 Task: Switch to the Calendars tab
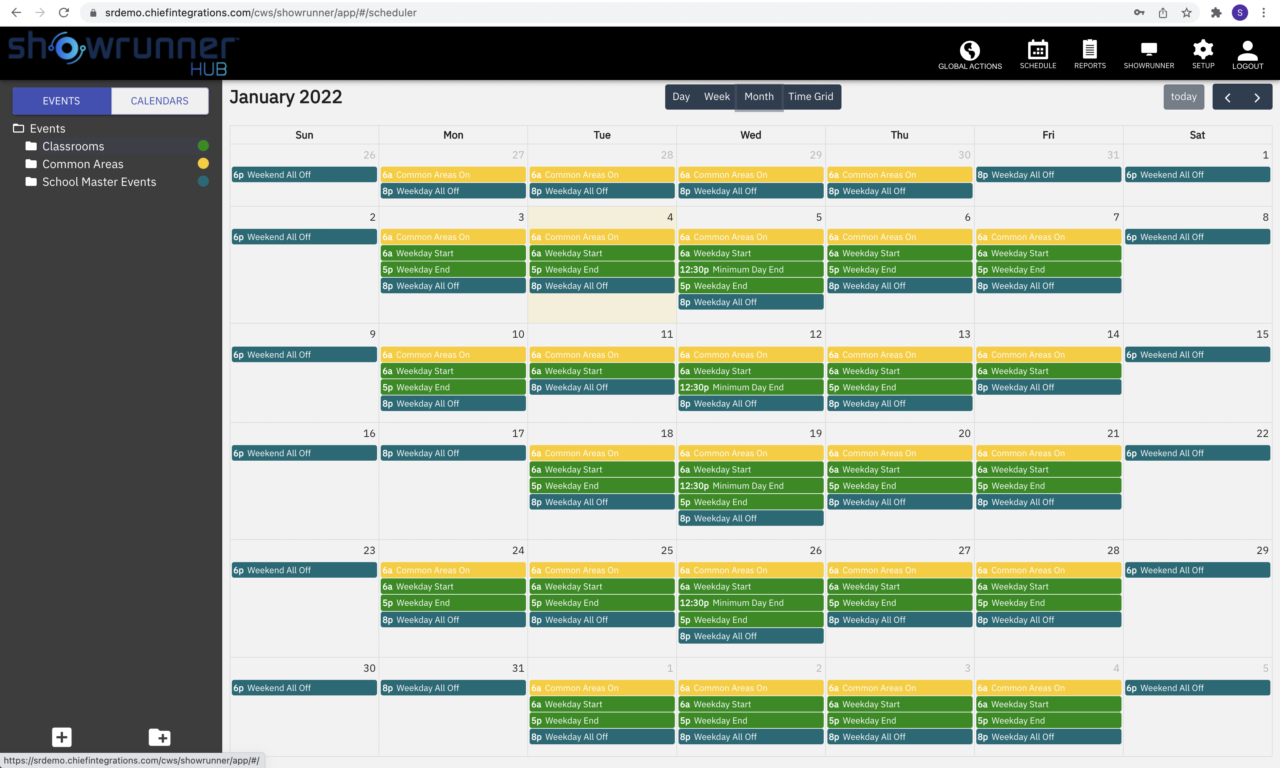pyautogui.click(x=160, y=100)
